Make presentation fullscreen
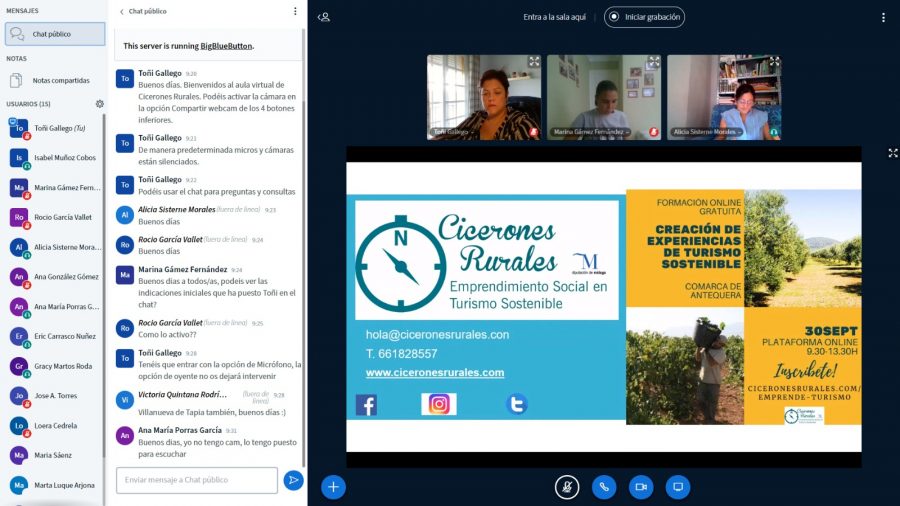Screen dimensions: 900x506 (x=893, y=153)
